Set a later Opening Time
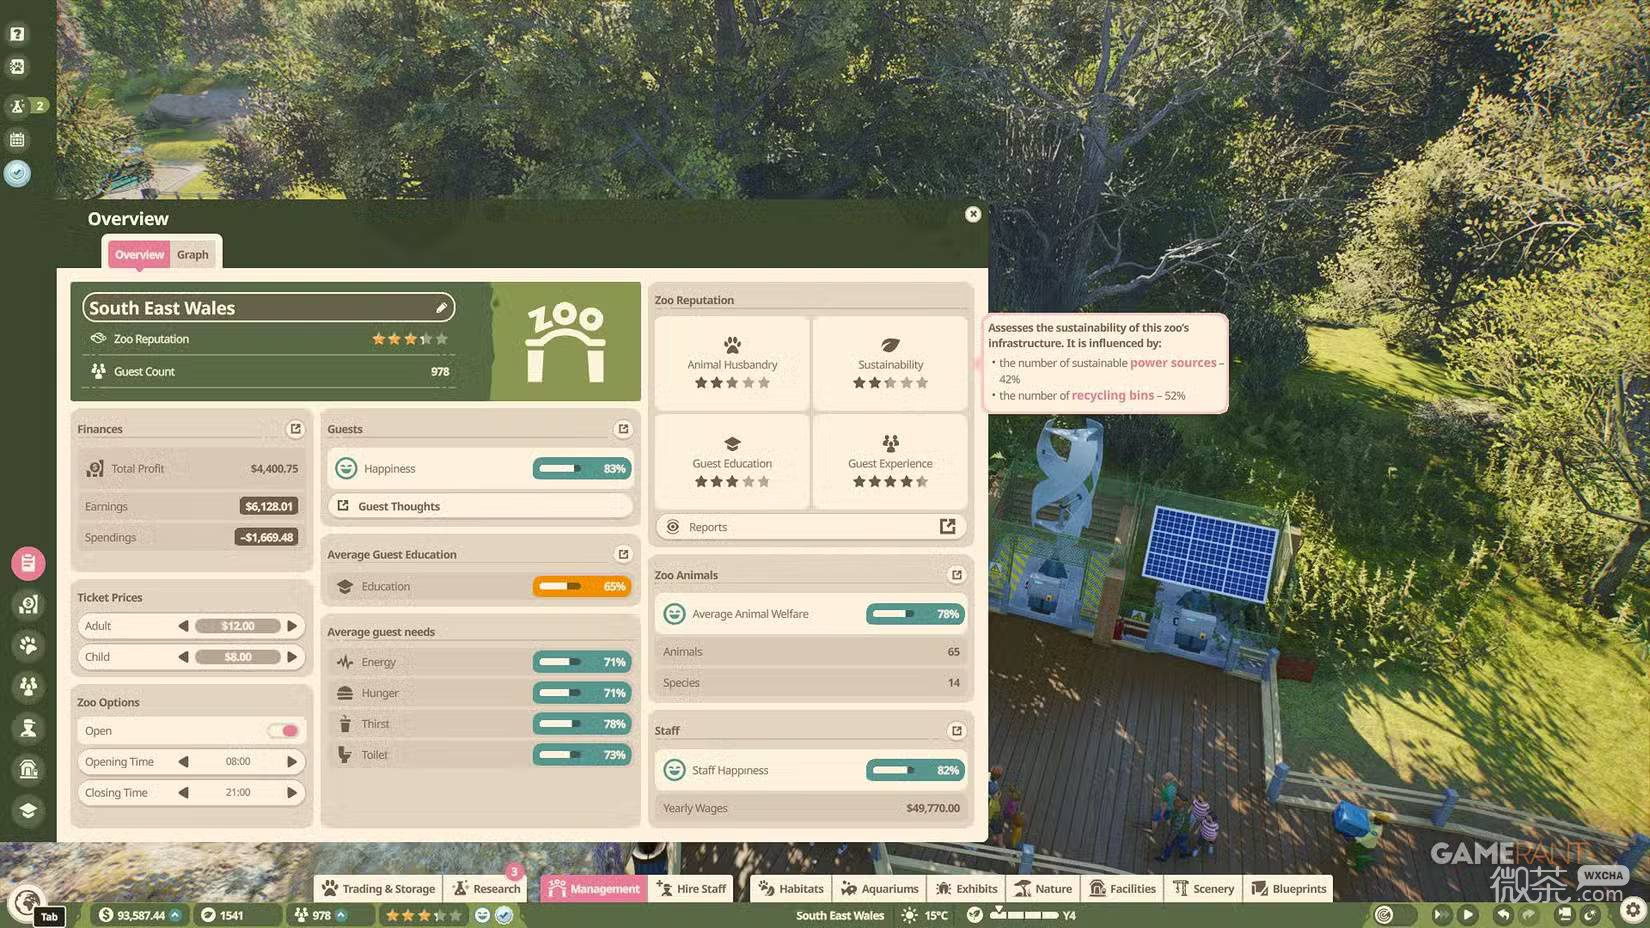 [x=292, y=762]
